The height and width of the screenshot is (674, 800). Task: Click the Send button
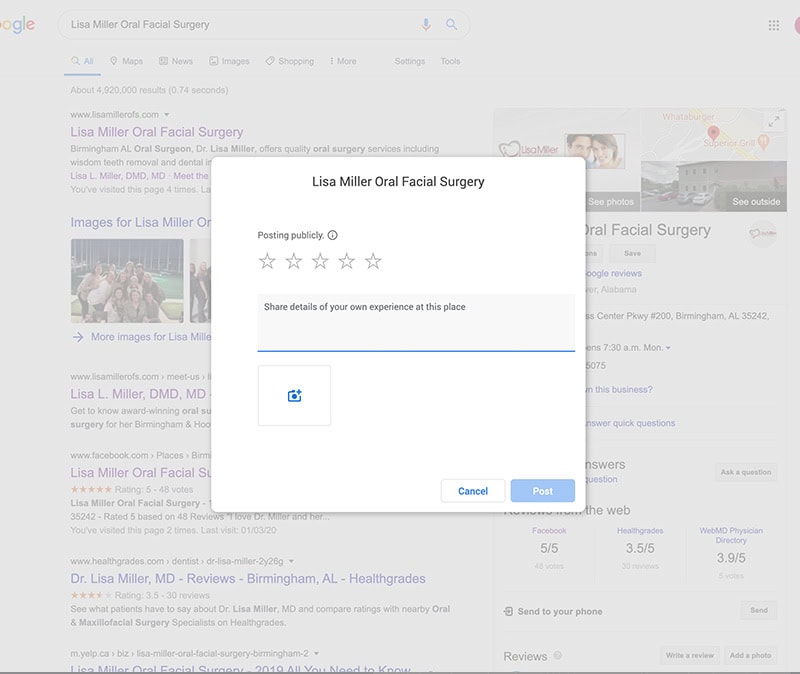point(759,610)
